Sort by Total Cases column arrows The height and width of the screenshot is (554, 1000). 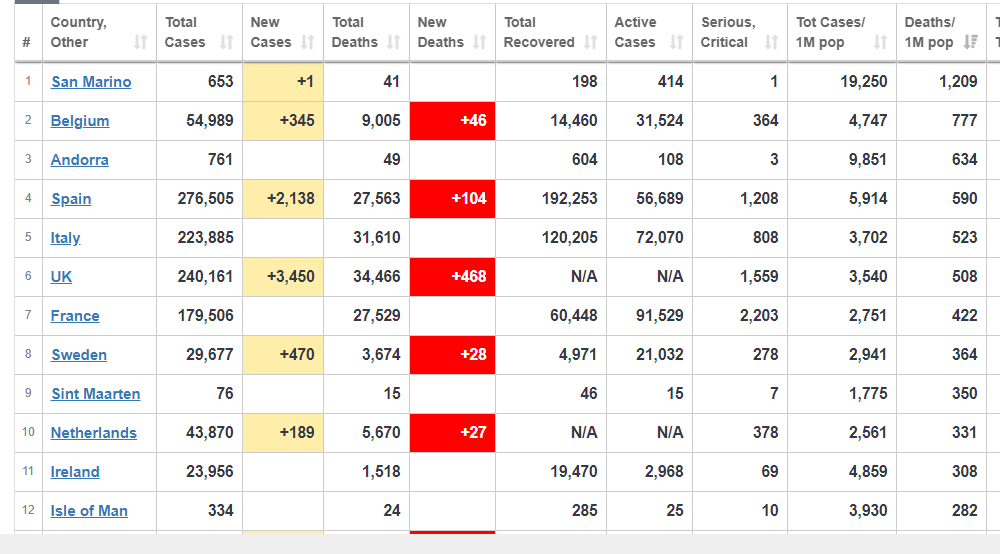click(x=226, y=42)
